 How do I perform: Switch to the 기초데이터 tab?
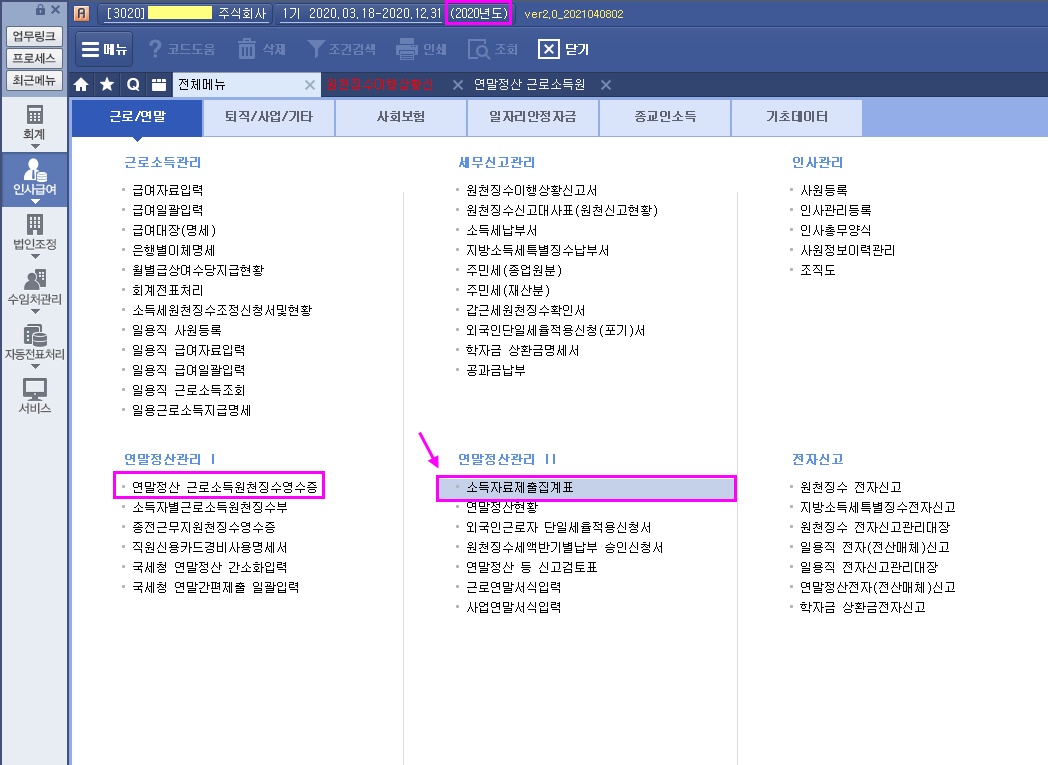pyautogui.click(x=797, y=117)
